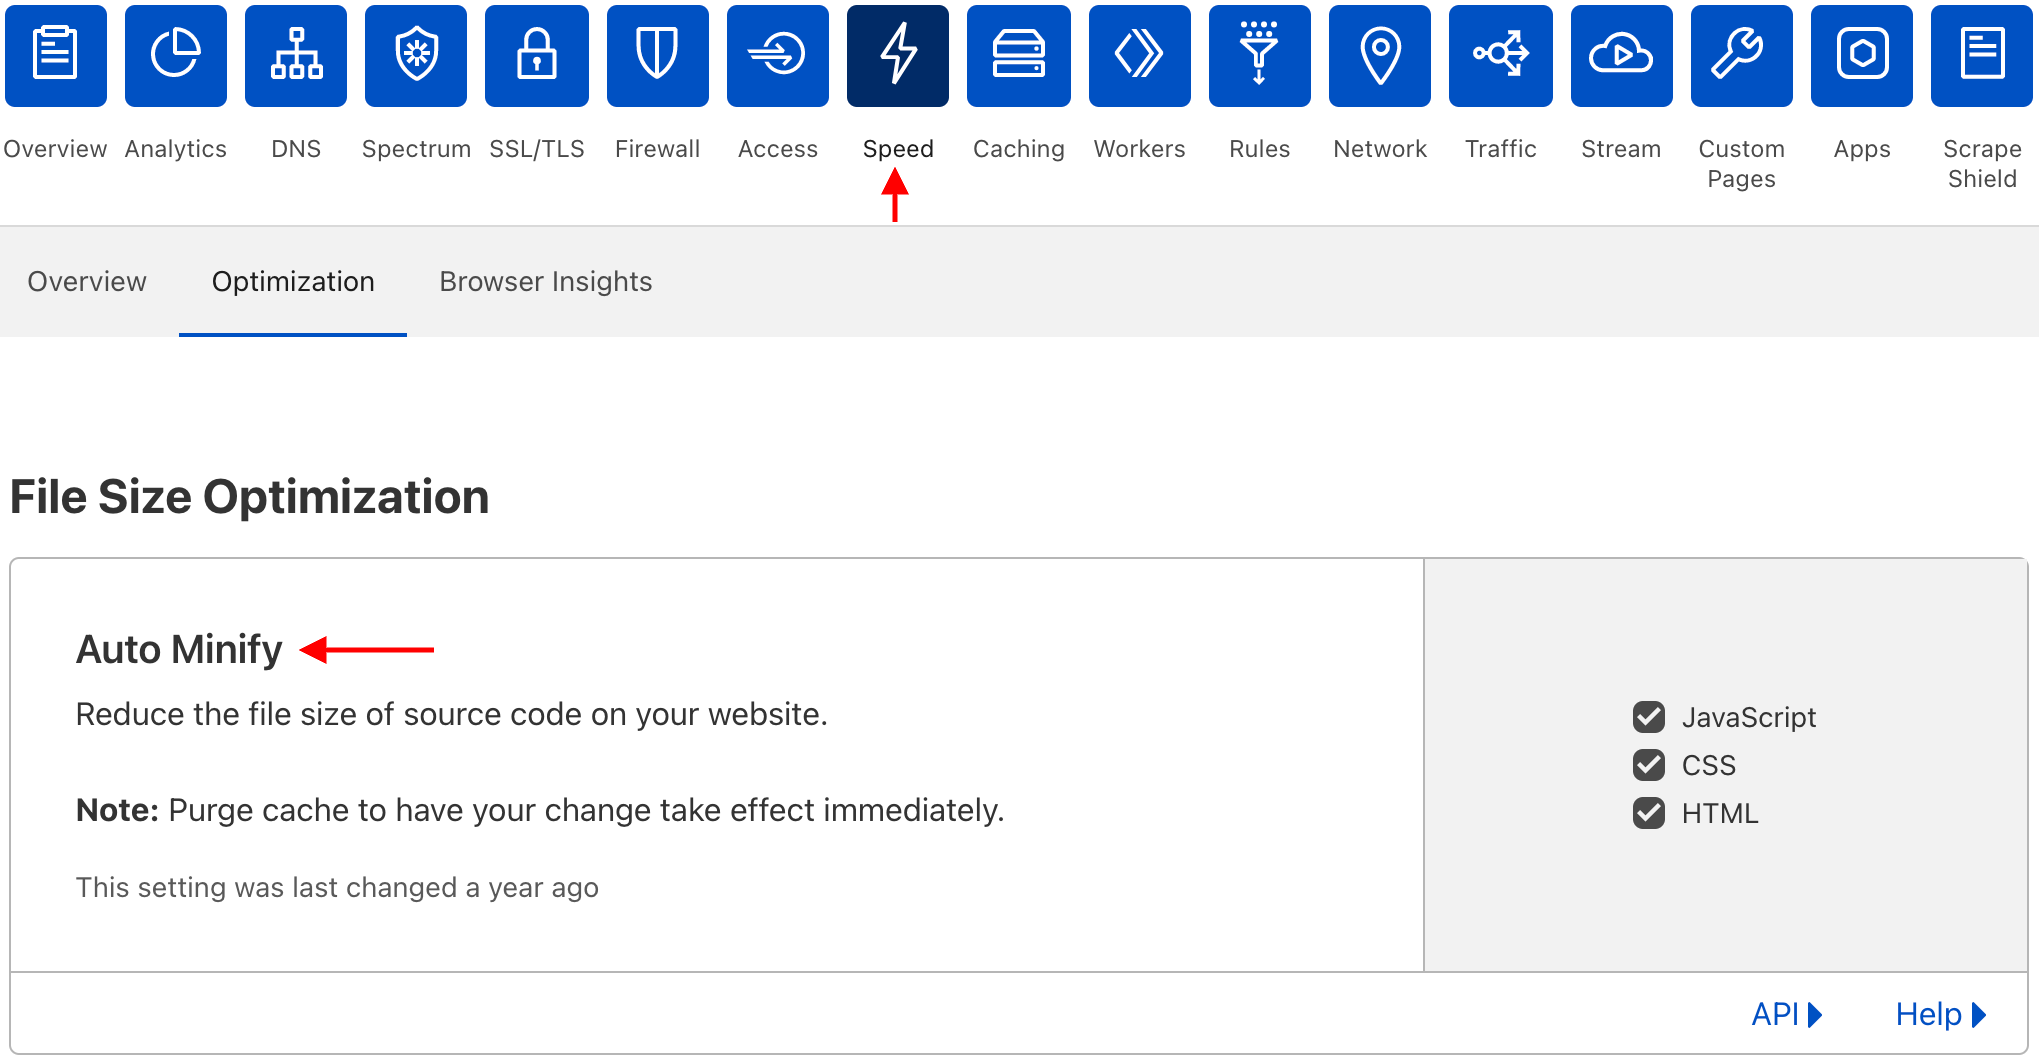Open the Rules funnel icon
The width and height of the screenshot is (2039, 1063).
pyautogui.click(x=1259, y=55)
